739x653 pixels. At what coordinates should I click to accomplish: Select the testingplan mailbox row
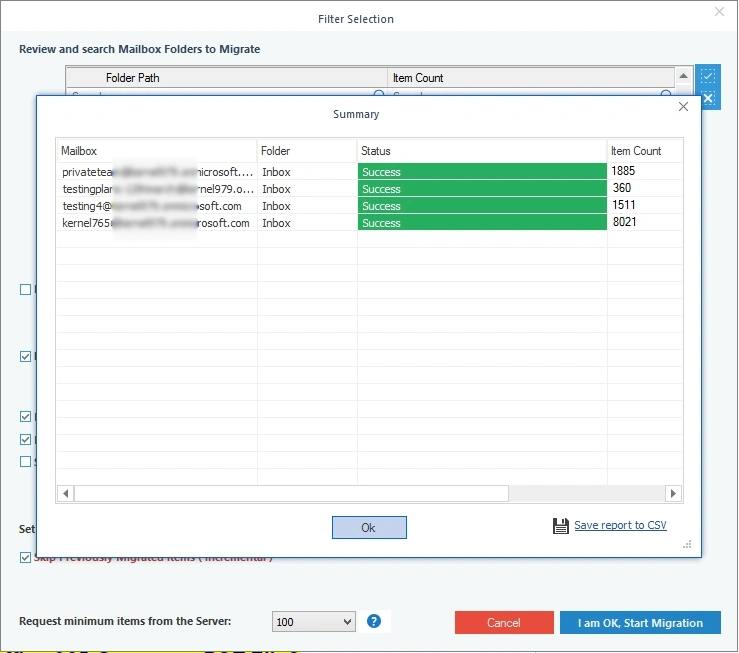(x=370, y=189)
